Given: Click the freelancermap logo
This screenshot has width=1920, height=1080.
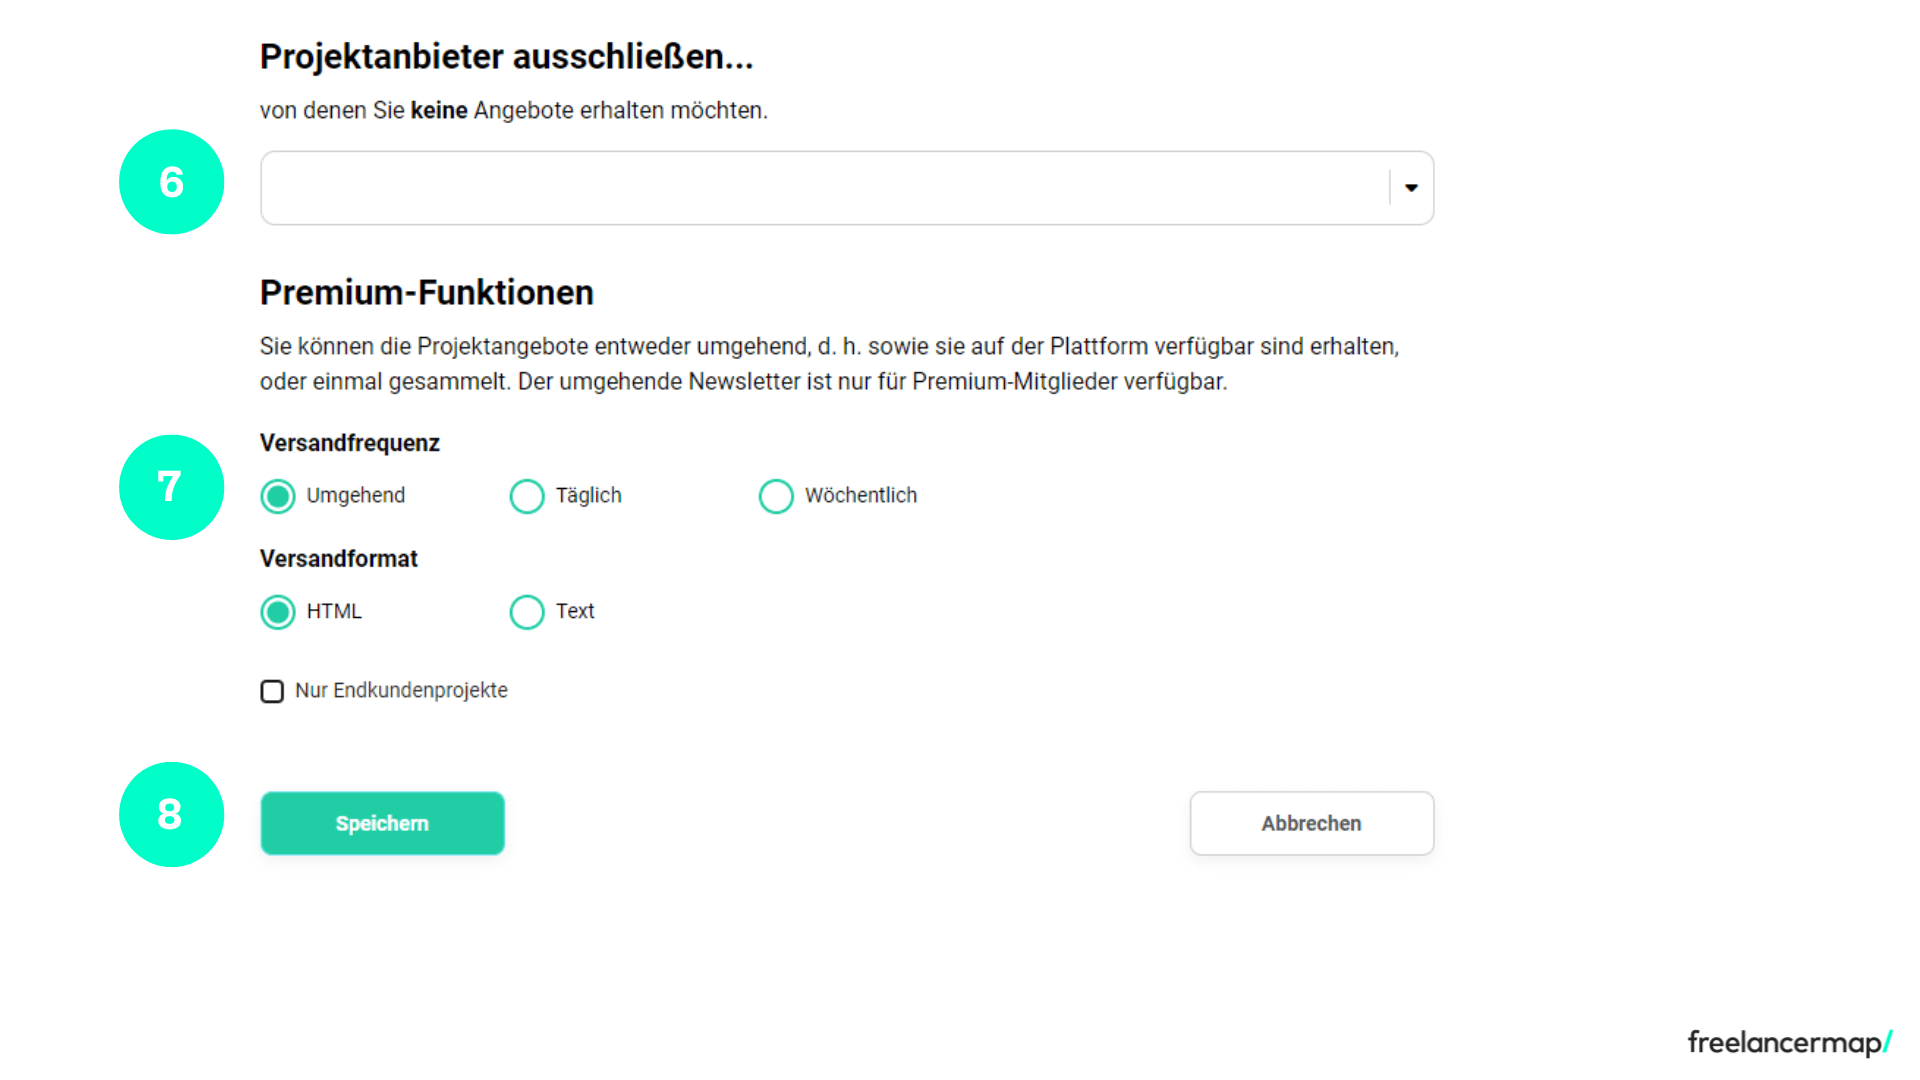Looking at the screenshot, I should click(1787, 1042).
